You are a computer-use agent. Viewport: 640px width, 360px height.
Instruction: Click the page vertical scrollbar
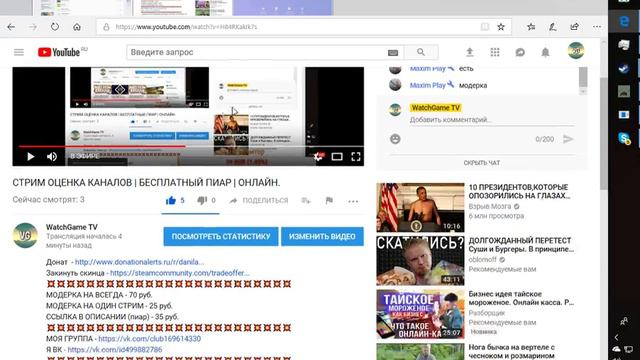pyautogui.click(x=604, y=133)
